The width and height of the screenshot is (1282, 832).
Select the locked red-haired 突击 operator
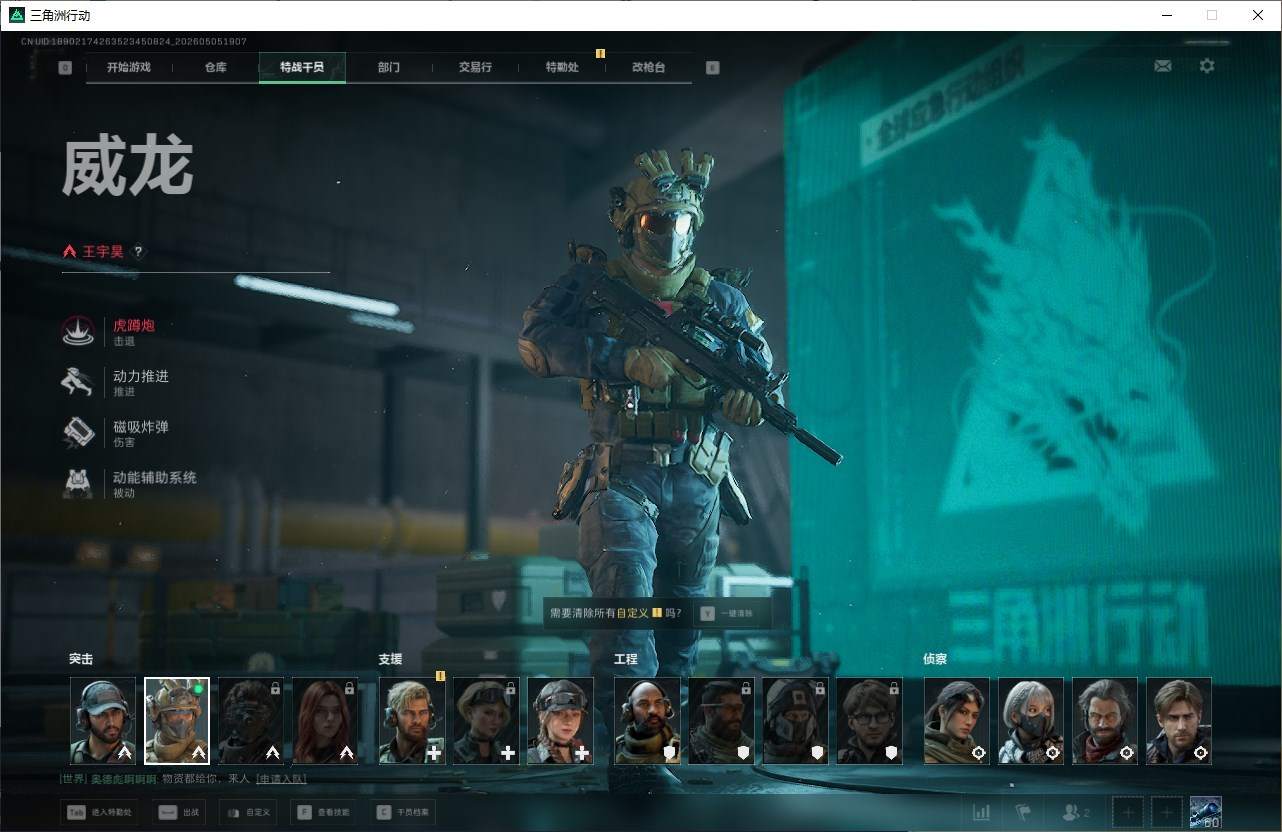pyautogui.click(x=325, y=721)
